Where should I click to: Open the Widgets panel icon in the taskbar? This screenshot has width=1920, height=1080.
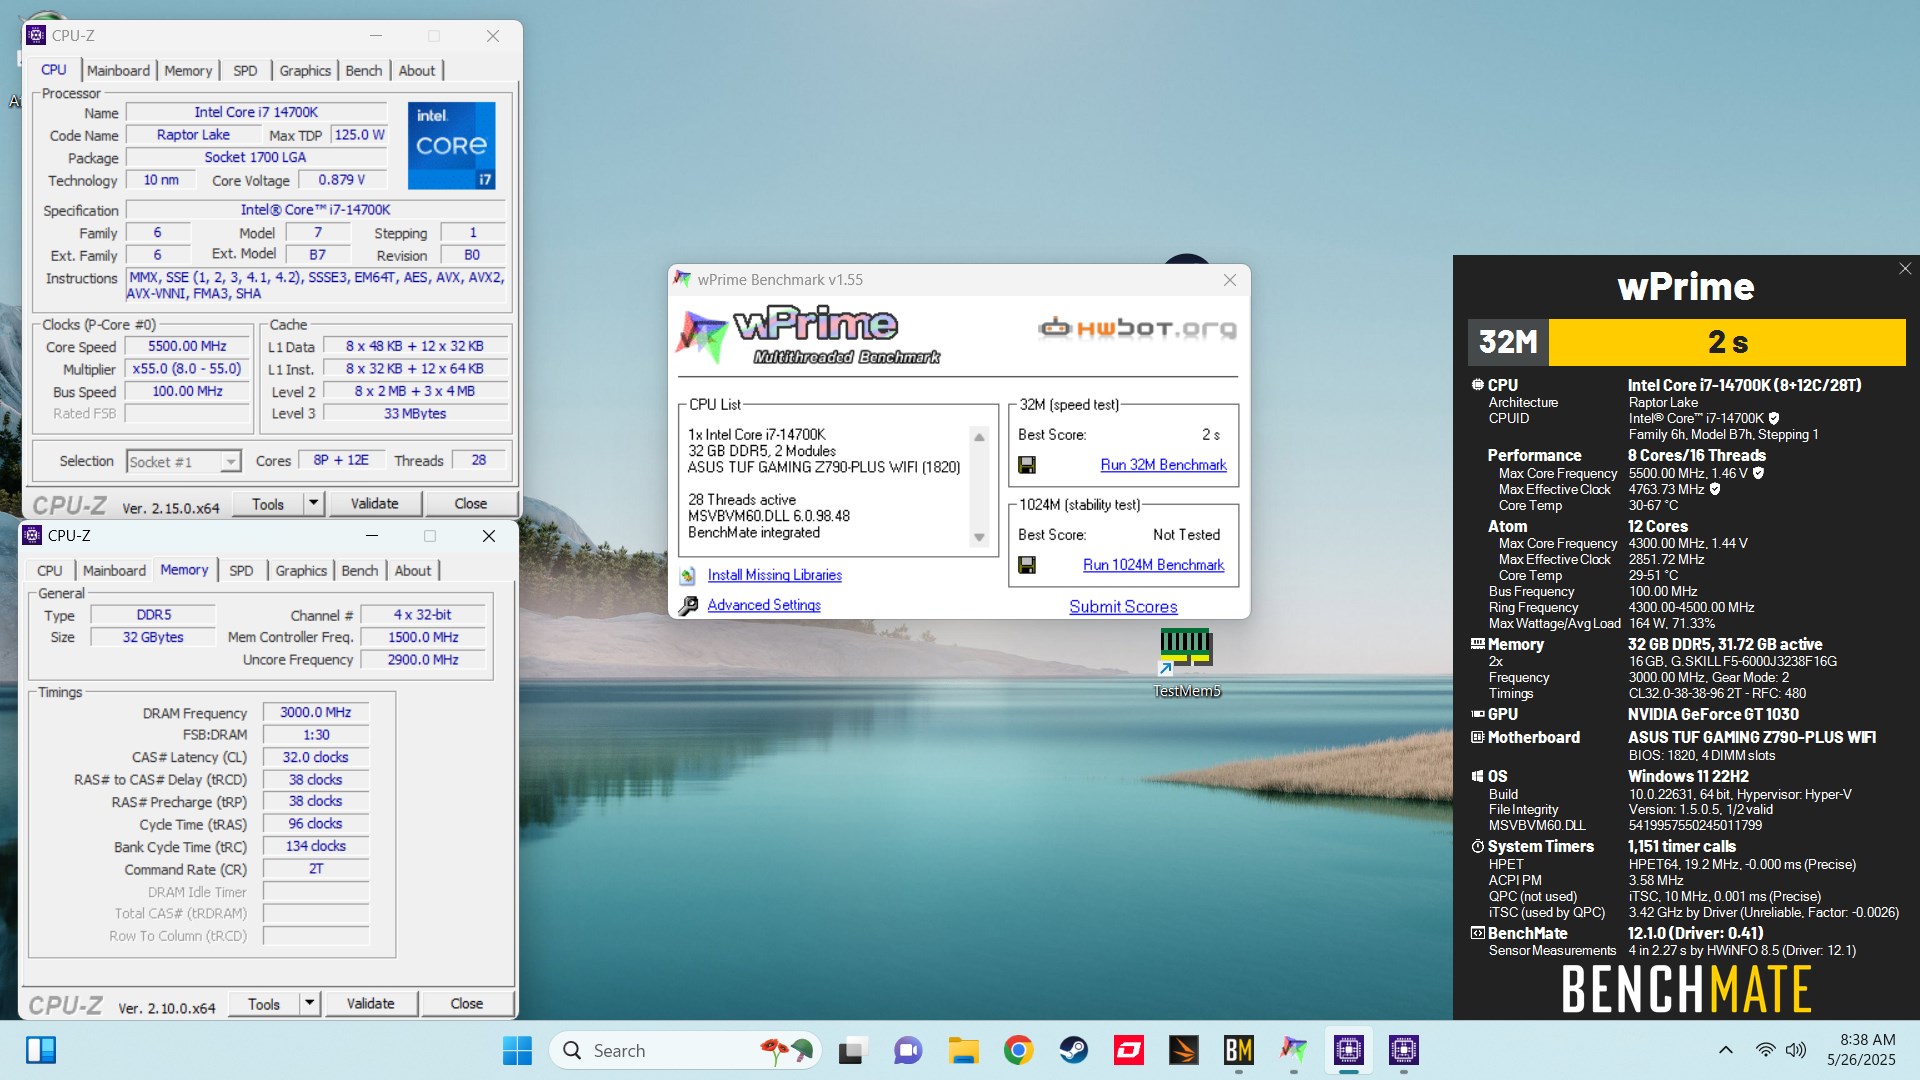point(41,1050)
